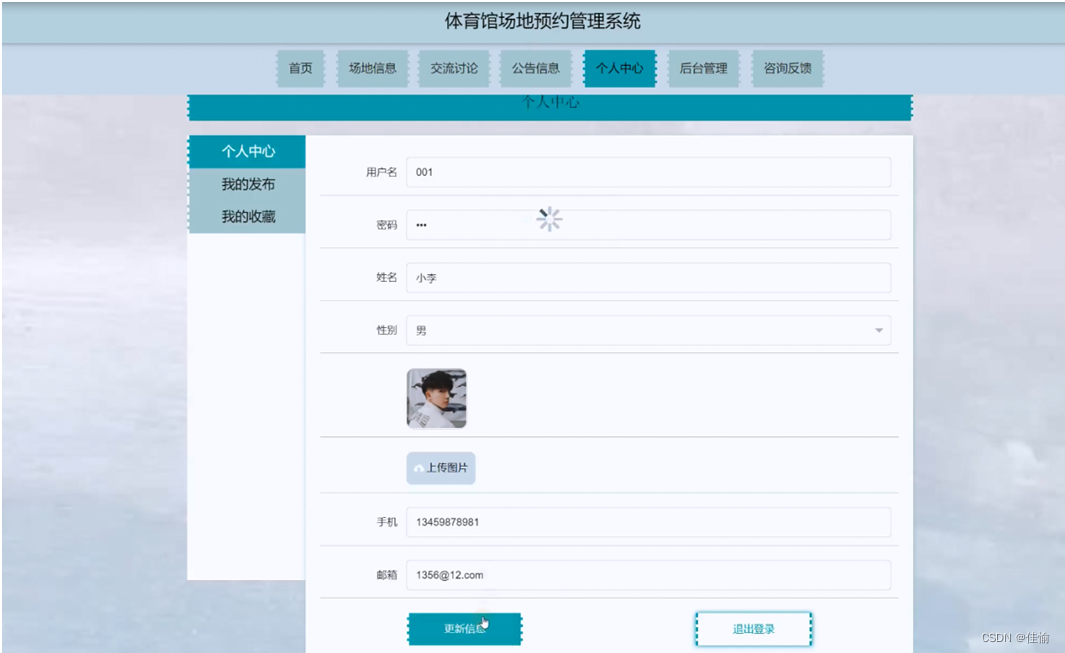1065x653 pixels.
Task: Click the 退出登录 button
Action: click(753, 629)
